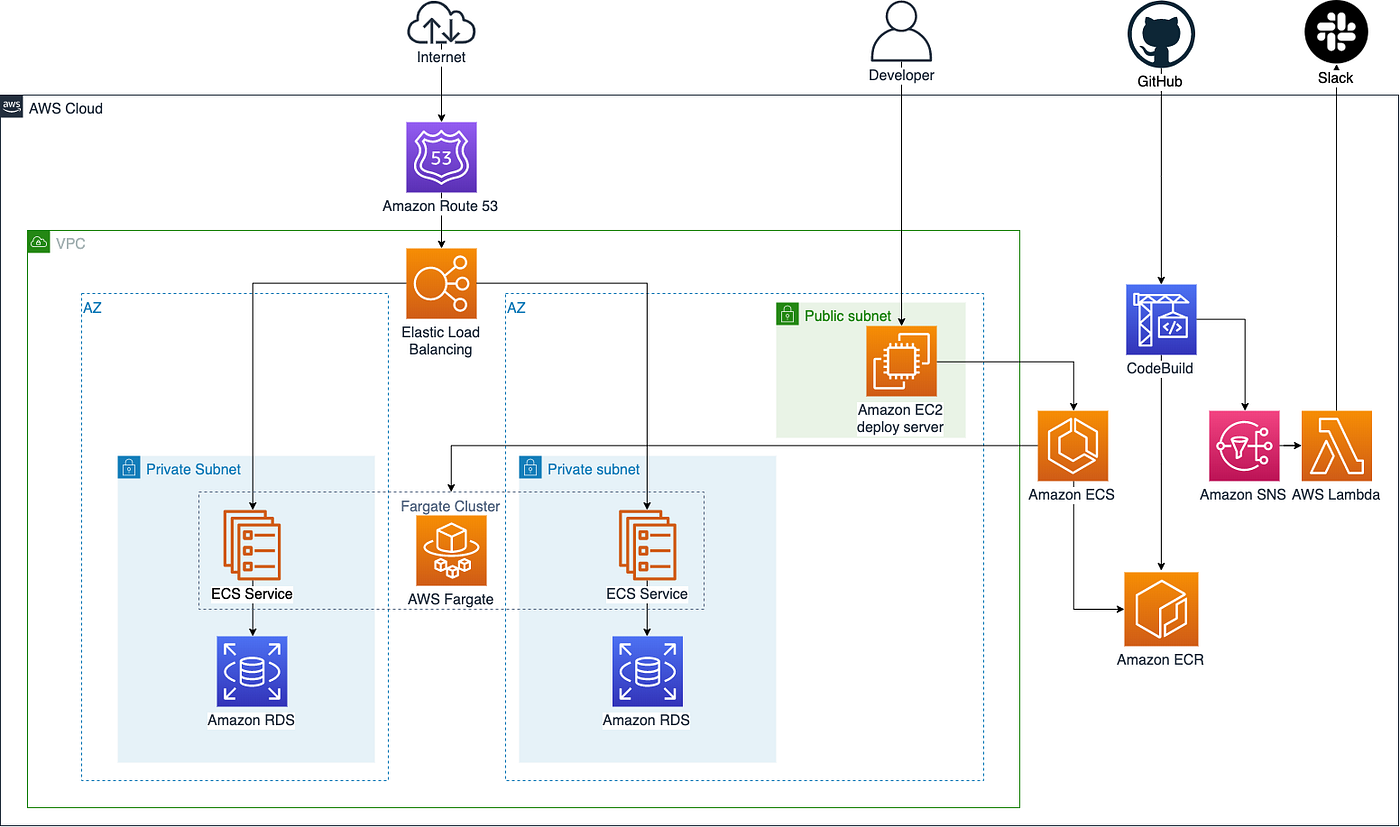This screenshot has height=827, width=1400.
Task: Select the Amazon SNS icon
Action: 1243,447
